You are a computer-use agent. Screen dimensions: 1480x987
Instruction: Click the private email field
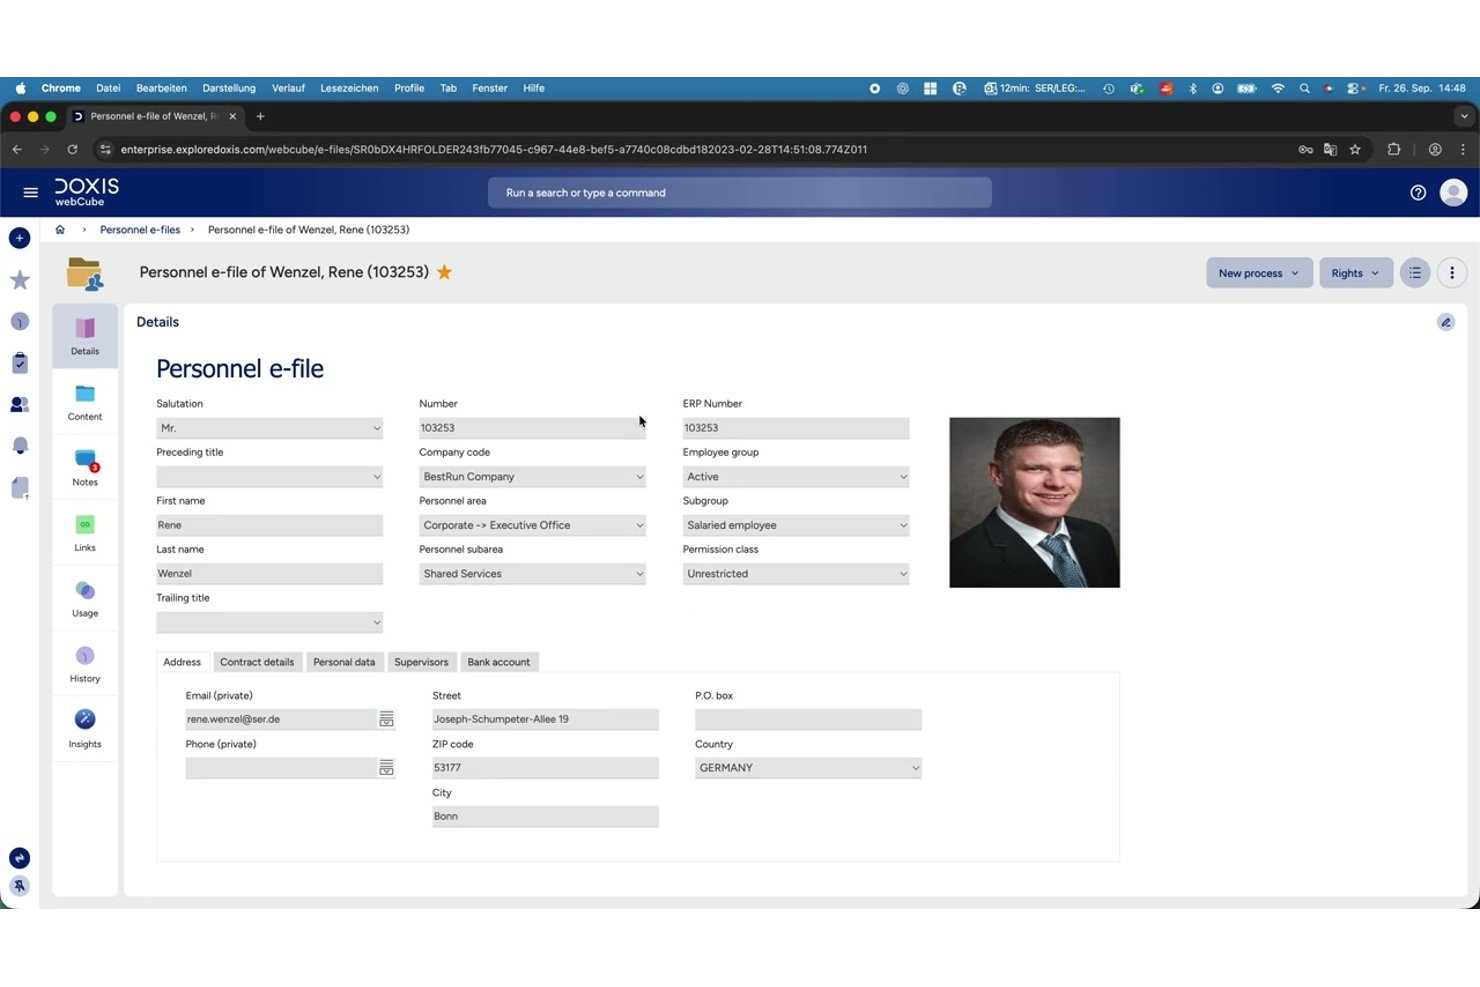click(280, 719)
